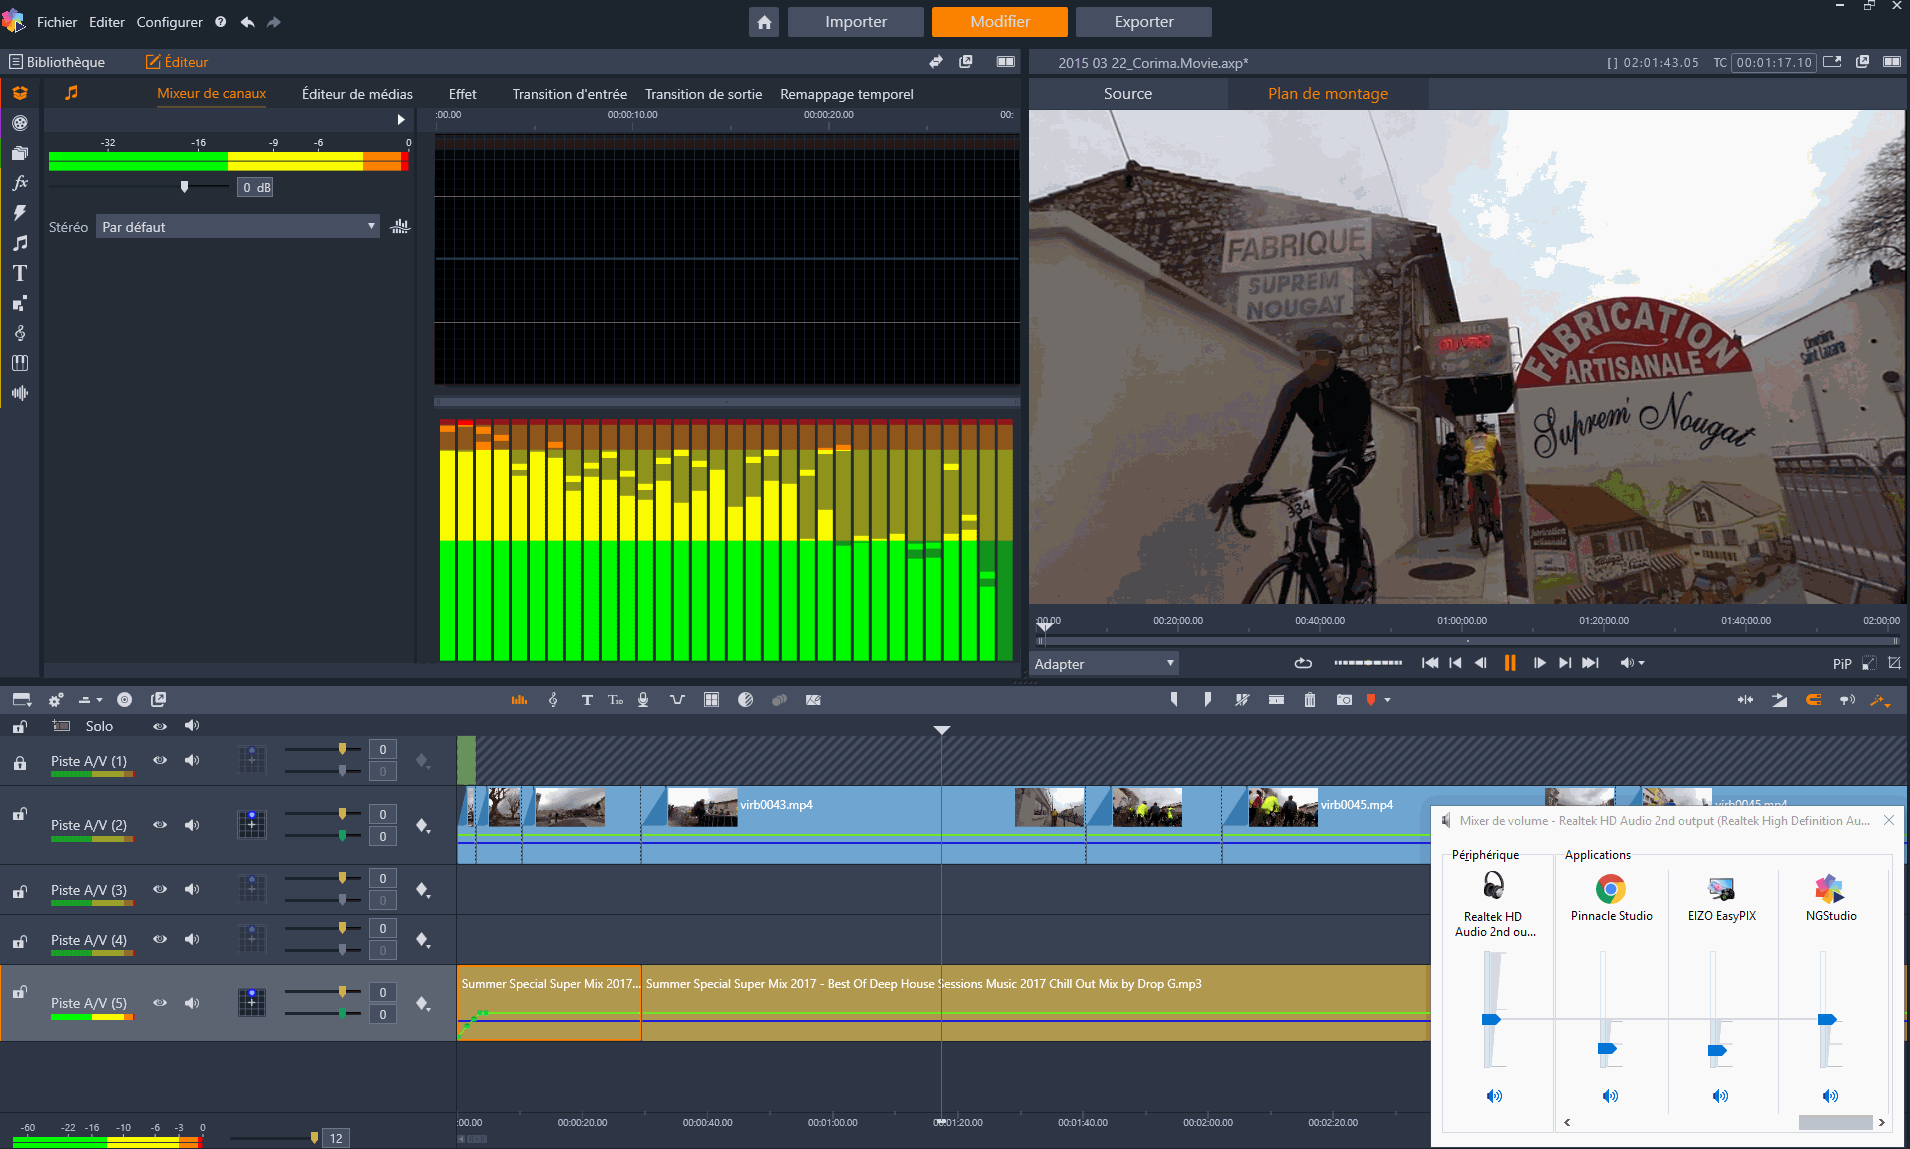Toggle visibility eye for Piste A/V (2)
This screenshot has width=1910, height=1149.
click(x=160, y=825)
